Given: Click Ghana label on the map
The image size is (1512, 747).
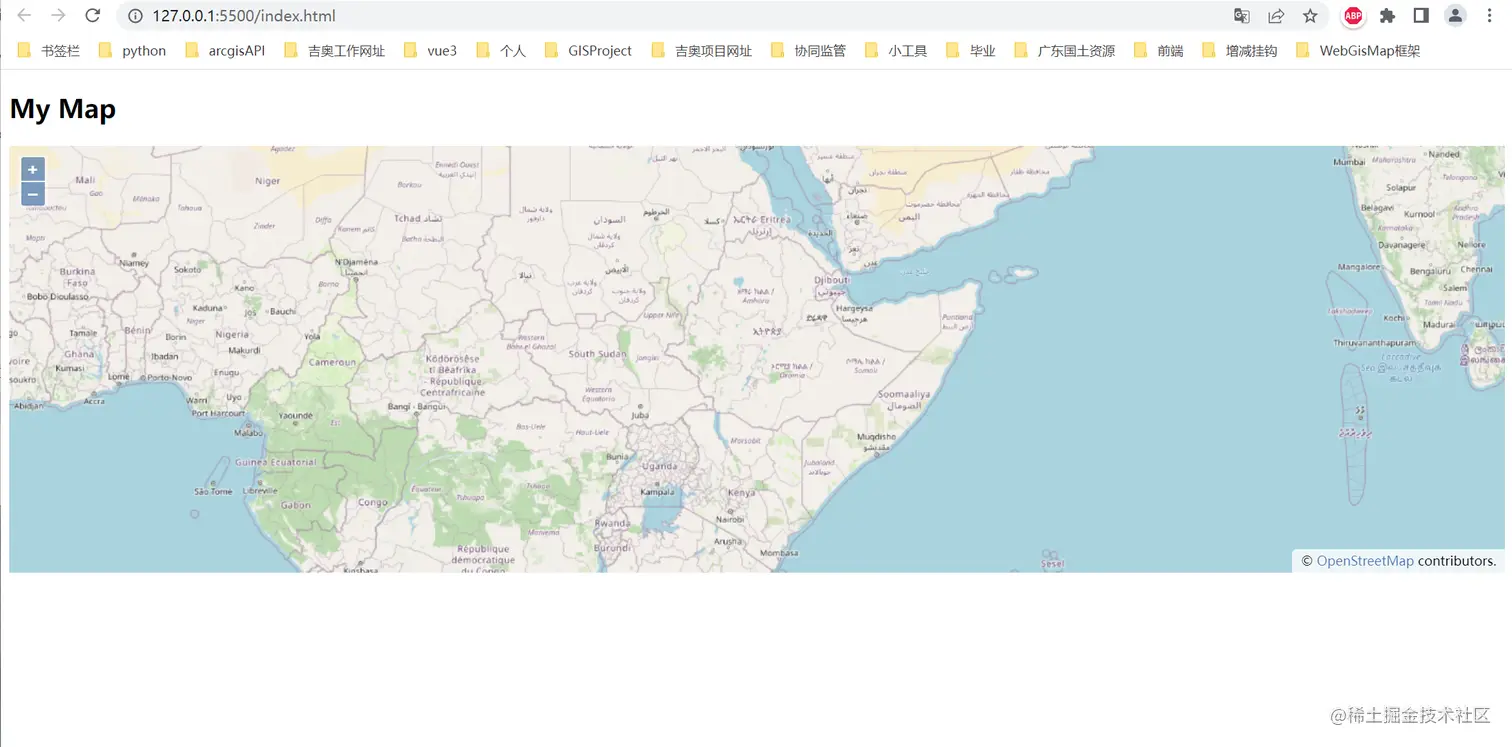Looking at the screenshot, I should click(x=79, y=354).
